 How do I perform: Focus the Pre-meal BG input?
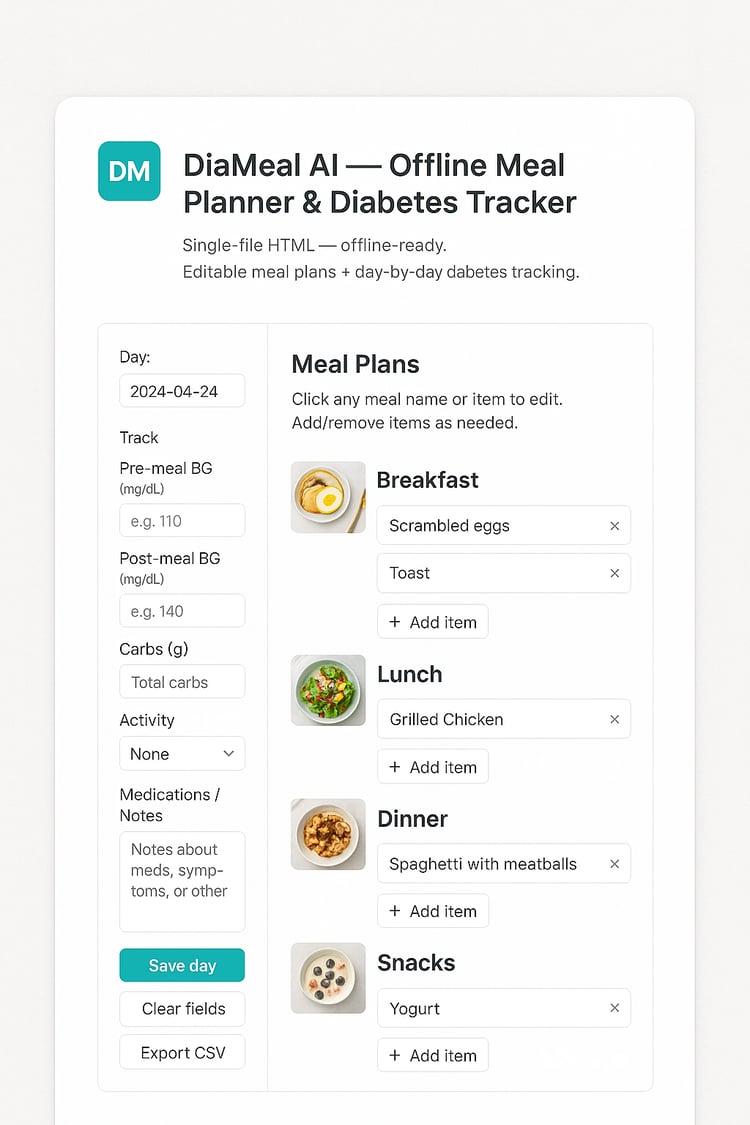[x=181, y=521]
